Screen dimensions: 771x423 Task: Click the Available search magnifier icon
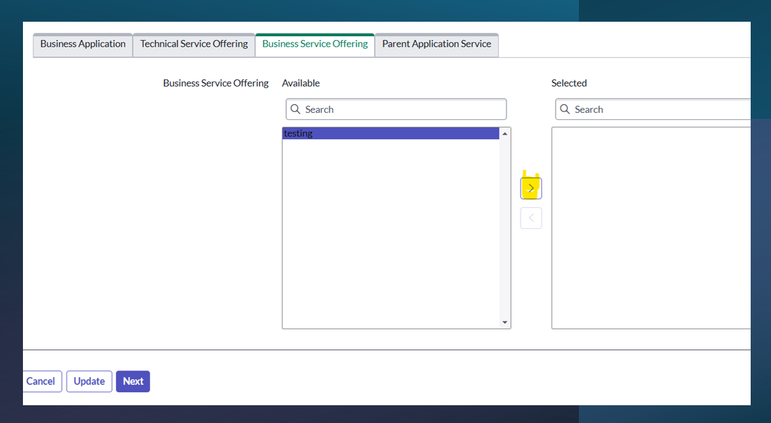tap(295, 109)
